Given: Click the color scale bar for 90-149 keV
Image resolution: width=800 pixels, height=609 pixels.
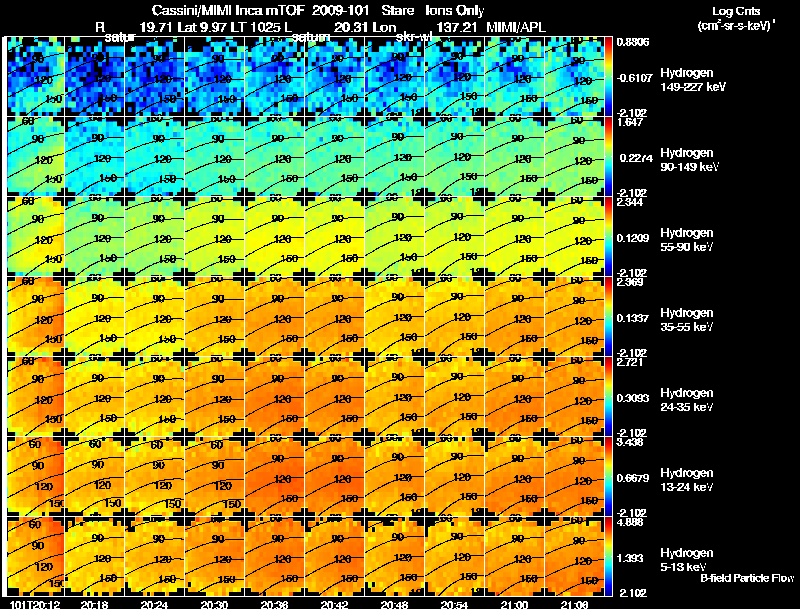Looking at the screenshot, I should pos(608,157).
